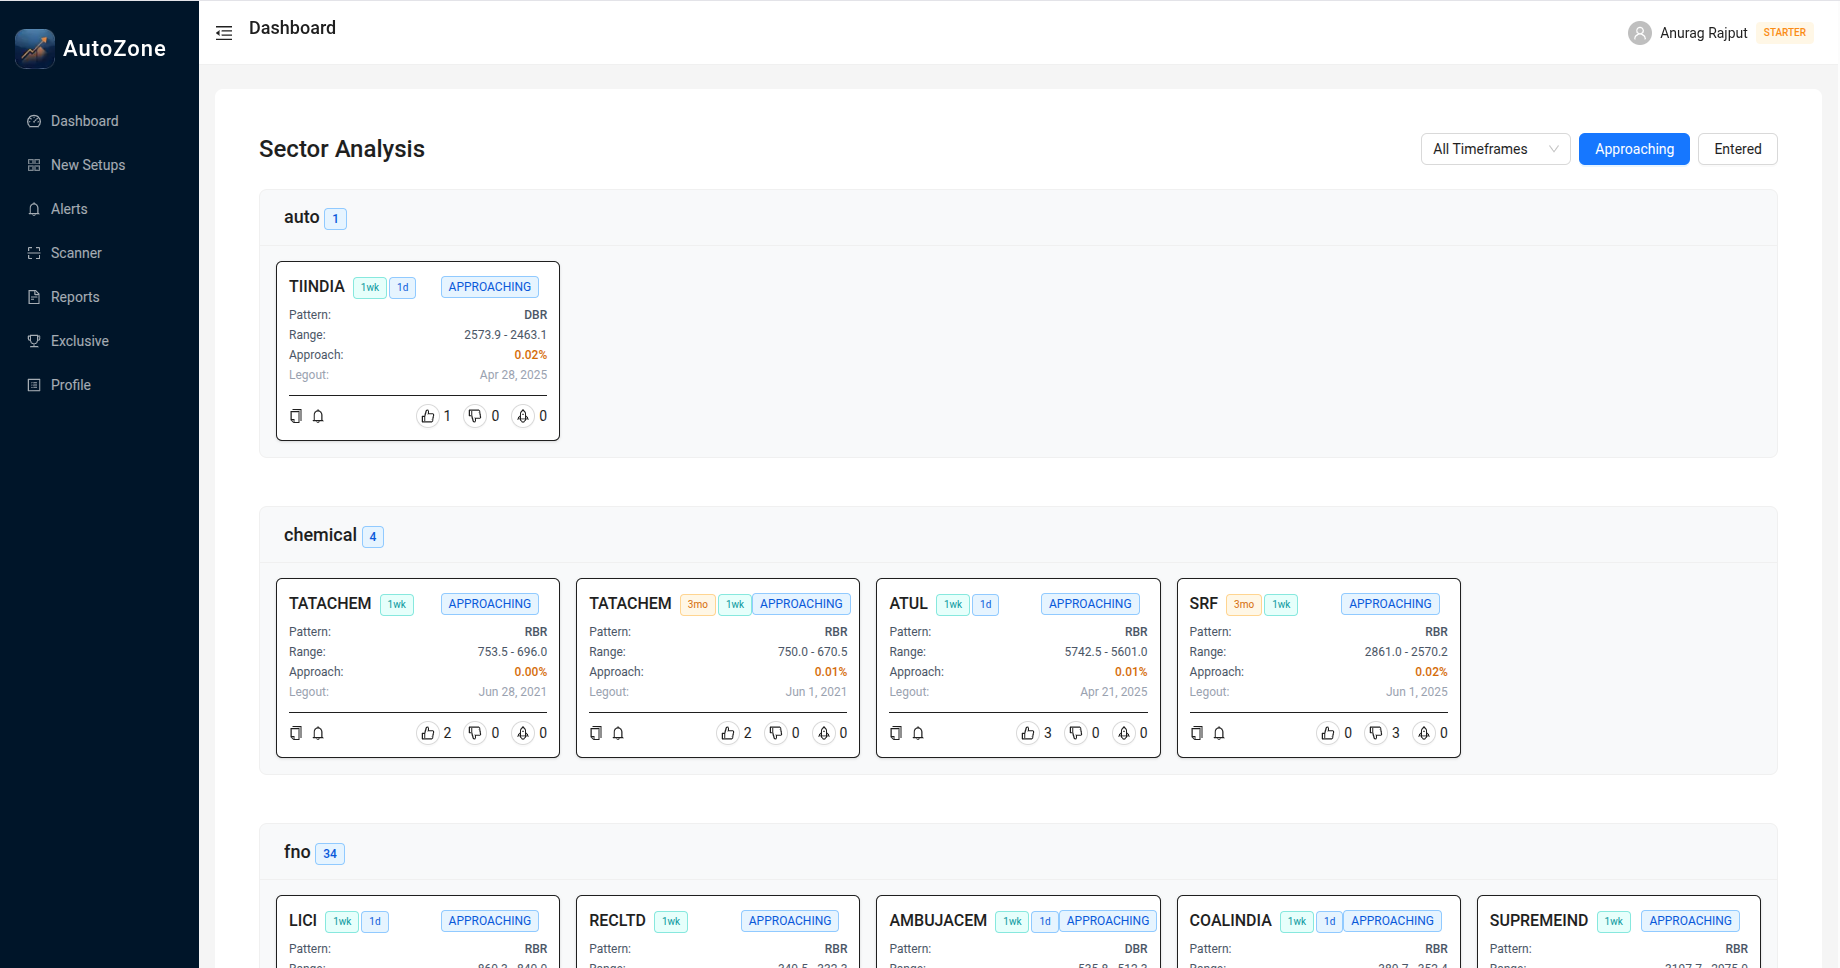Copy the SRF setup using the copy icon
1840x968 pixels.
coord(1197,733)
